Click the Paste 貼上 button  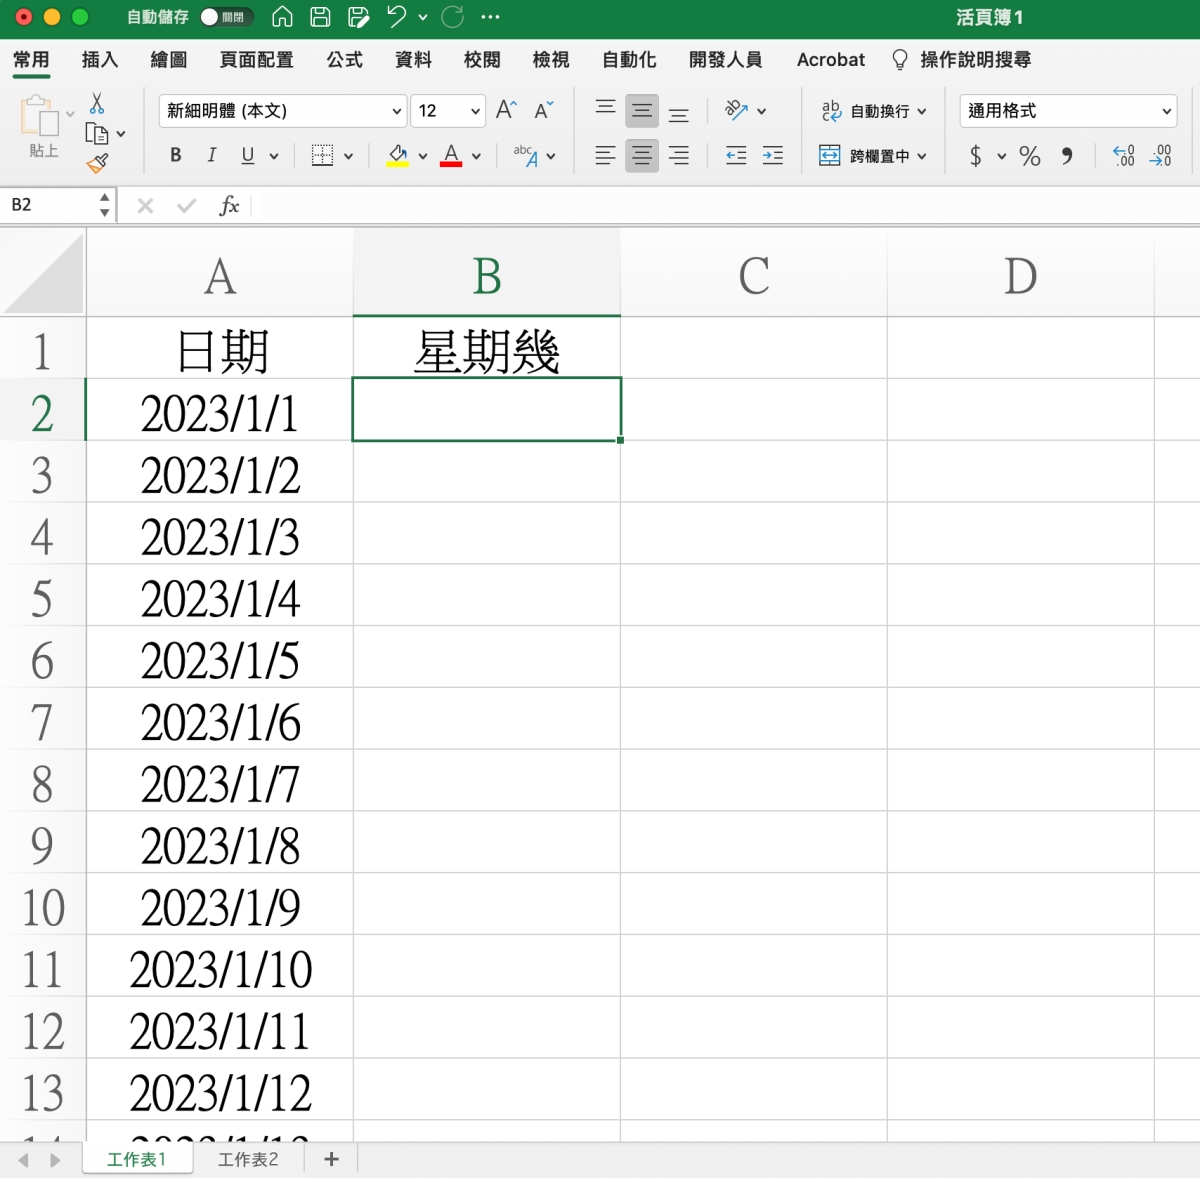click(41, 127)
